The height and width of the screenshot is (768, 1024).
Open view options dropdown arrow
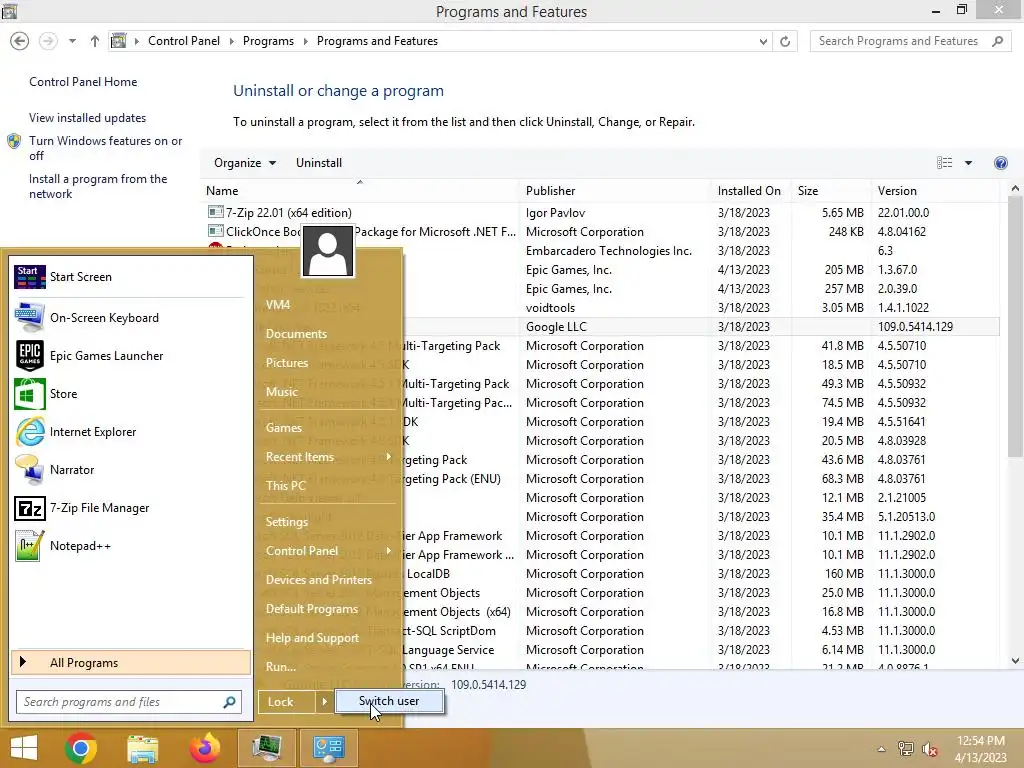968,163
